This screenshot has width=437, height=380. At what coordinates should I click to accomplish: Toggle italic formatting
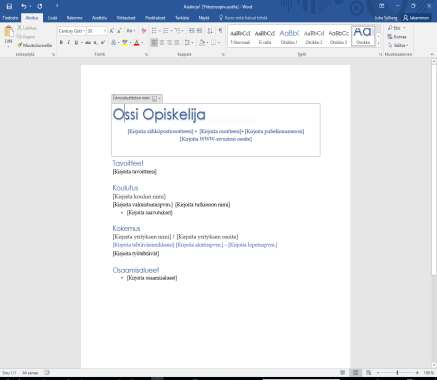(69, 43)
